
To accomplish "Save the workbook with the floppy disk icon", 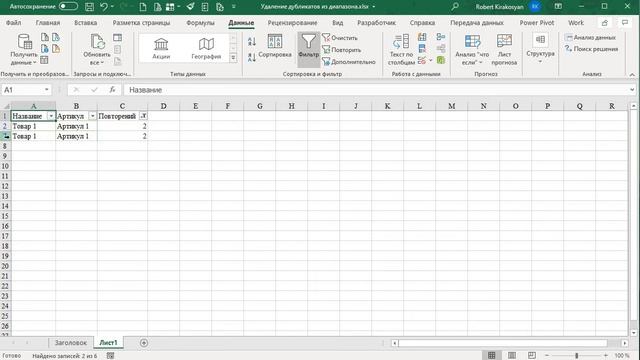I will click(x=89, y=7).
